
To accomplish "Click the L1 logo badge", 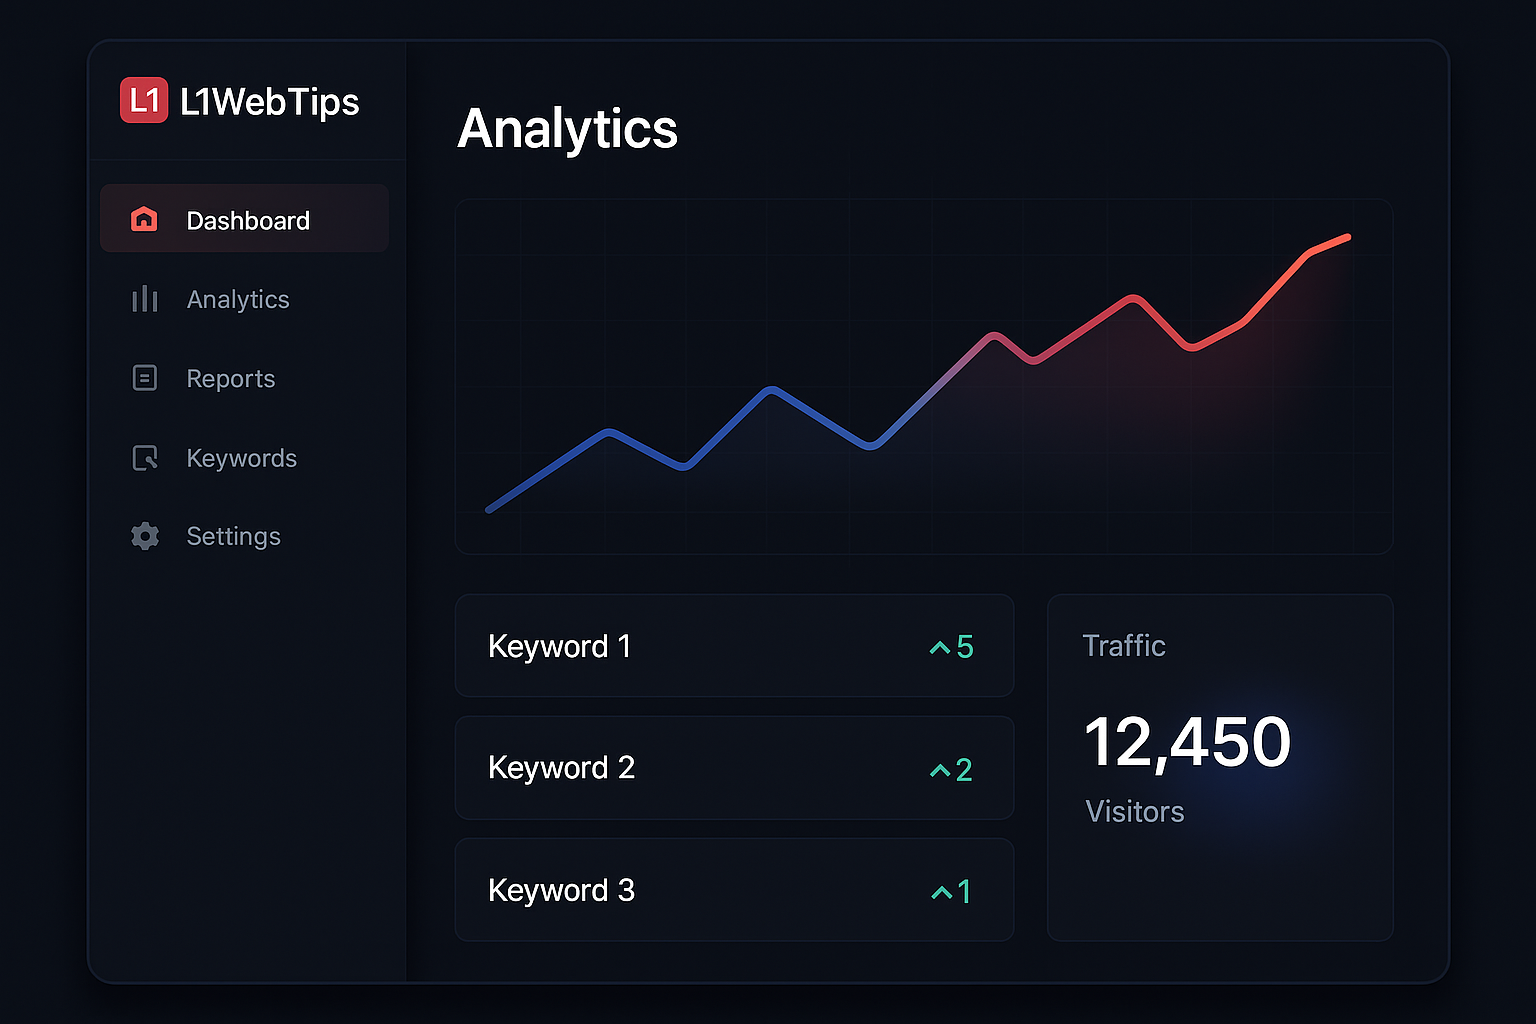I will tap(144, 101).
